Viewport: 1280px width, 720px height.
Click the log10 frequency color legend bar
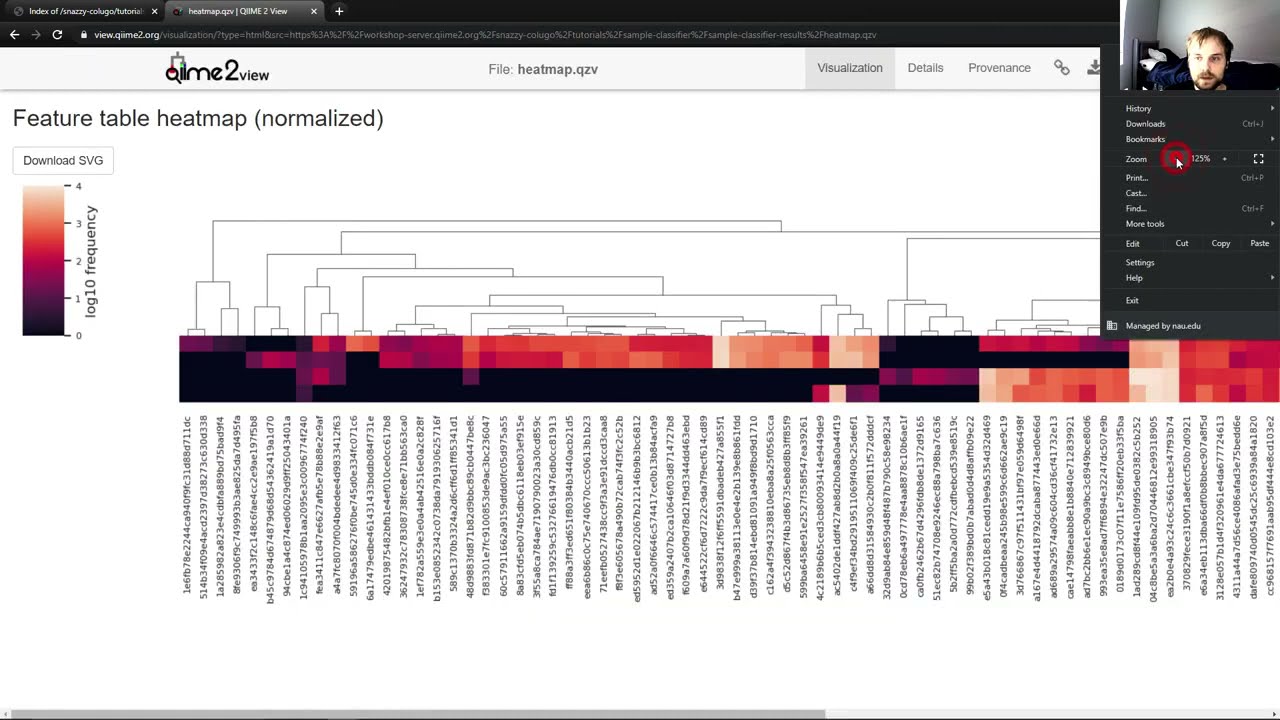click(x=43, y=261)
